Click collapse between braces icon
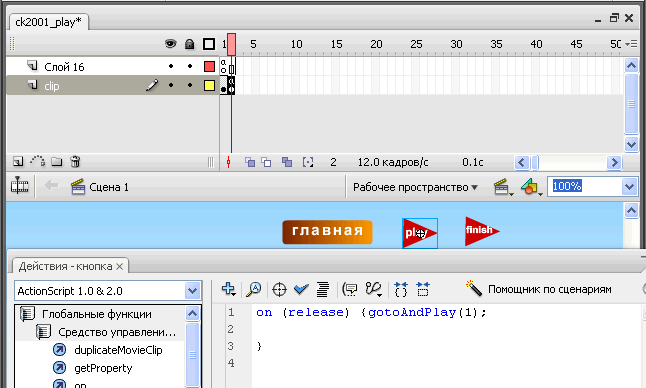 click(x=401, y=290)
